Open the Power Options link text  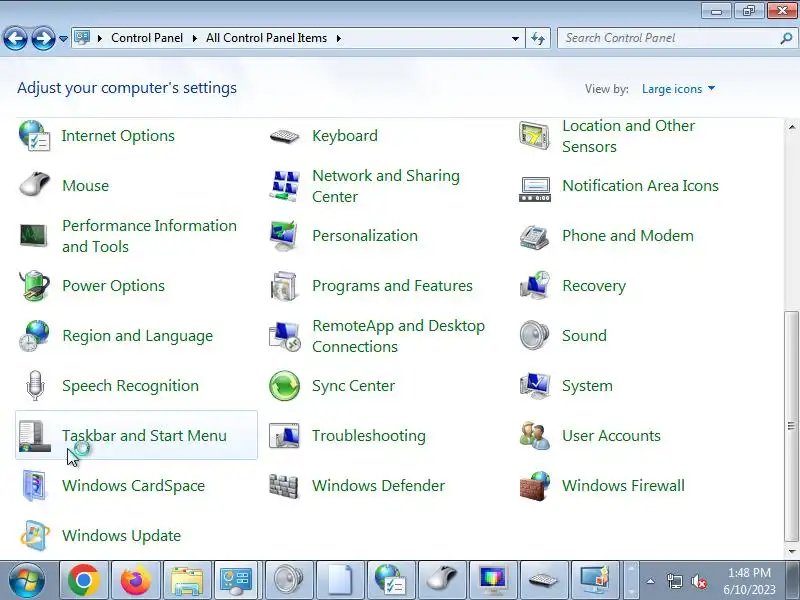(113, 286)
